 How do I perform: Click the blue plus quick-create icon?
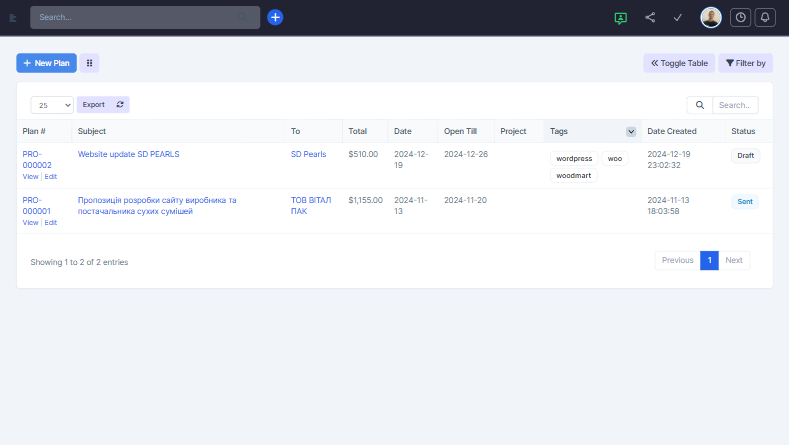(275, 17)
